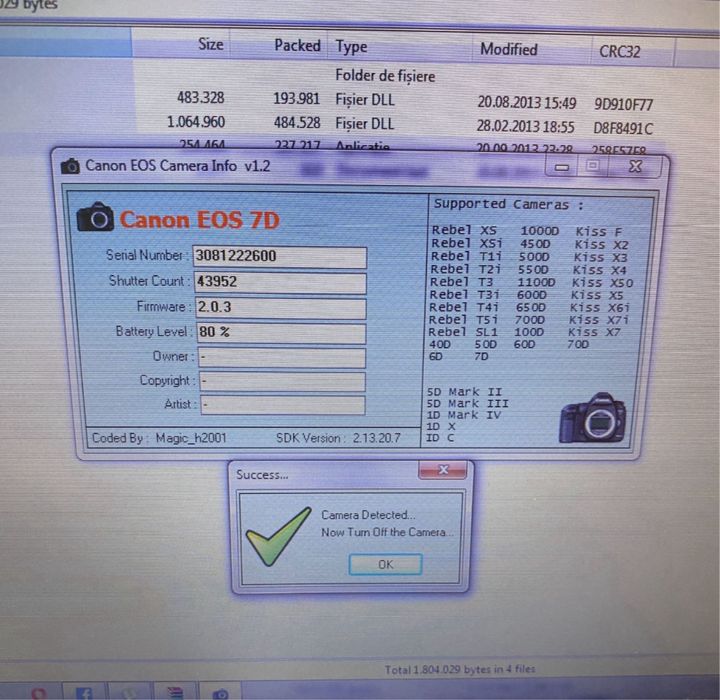Minimize the Canon EOS Camera Info window

coord(562,167)
